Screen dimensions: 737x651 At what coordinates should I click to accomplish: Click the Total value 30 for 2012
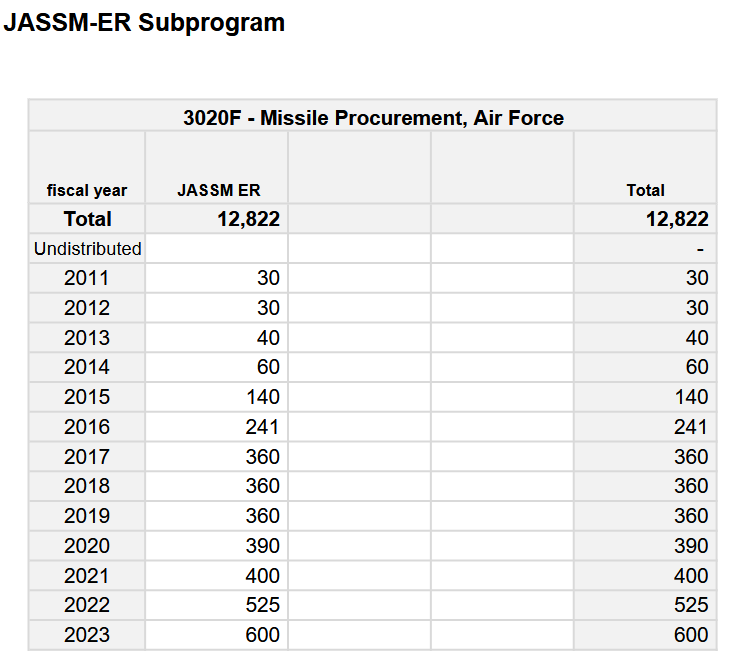(697, 308)
